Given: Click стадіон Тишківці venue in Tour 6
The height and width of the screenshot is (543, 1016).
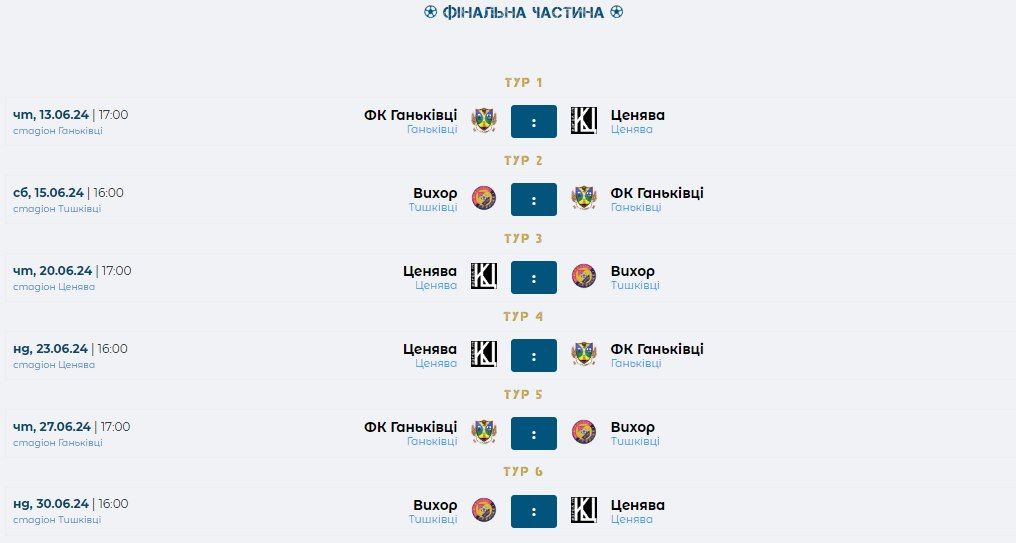Looking at the screenshot, I should (x=57, y=520).
